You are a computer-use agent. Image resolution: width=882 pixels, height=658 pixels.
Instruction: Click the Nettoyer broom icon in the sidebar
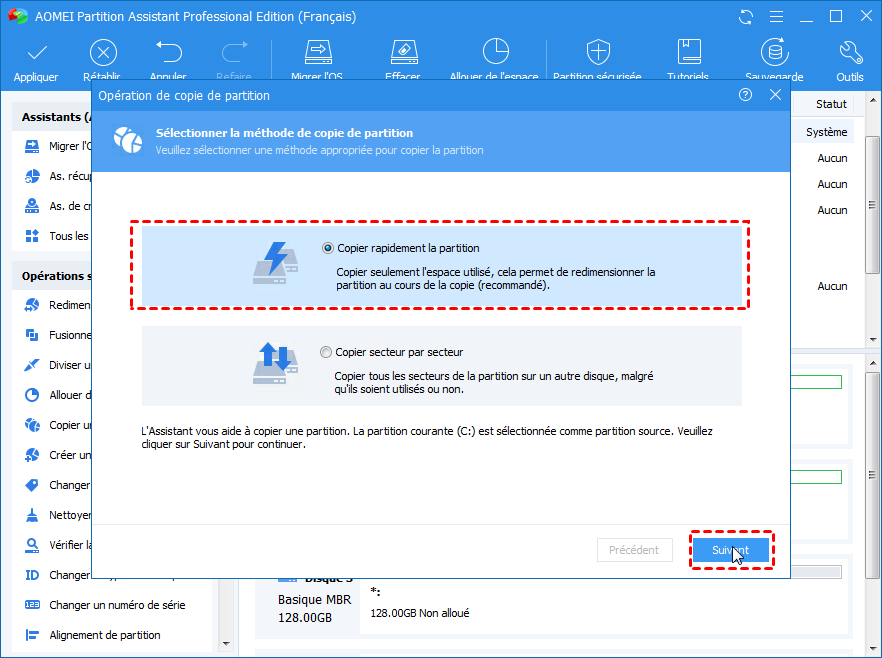tap(32, 515)
